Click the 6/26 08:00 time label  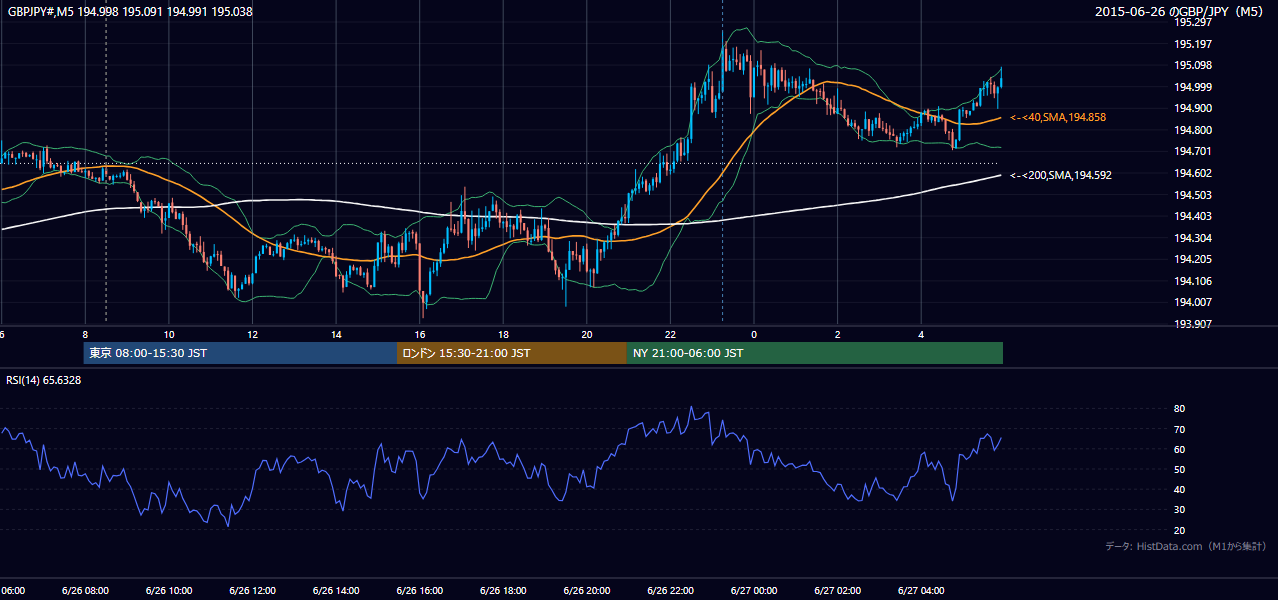pyautogui.click(x=85, y=591)
